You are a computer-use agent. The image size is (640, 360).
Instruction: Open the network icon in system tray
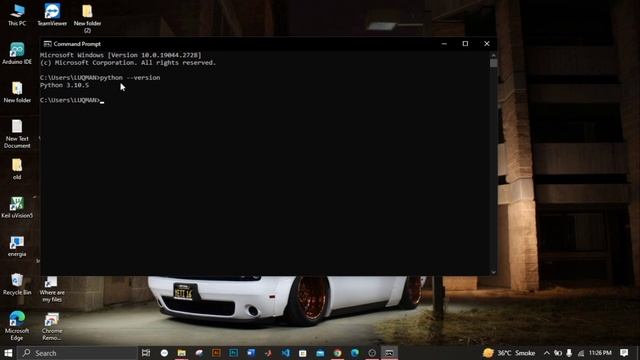click(x=580, y=353)
